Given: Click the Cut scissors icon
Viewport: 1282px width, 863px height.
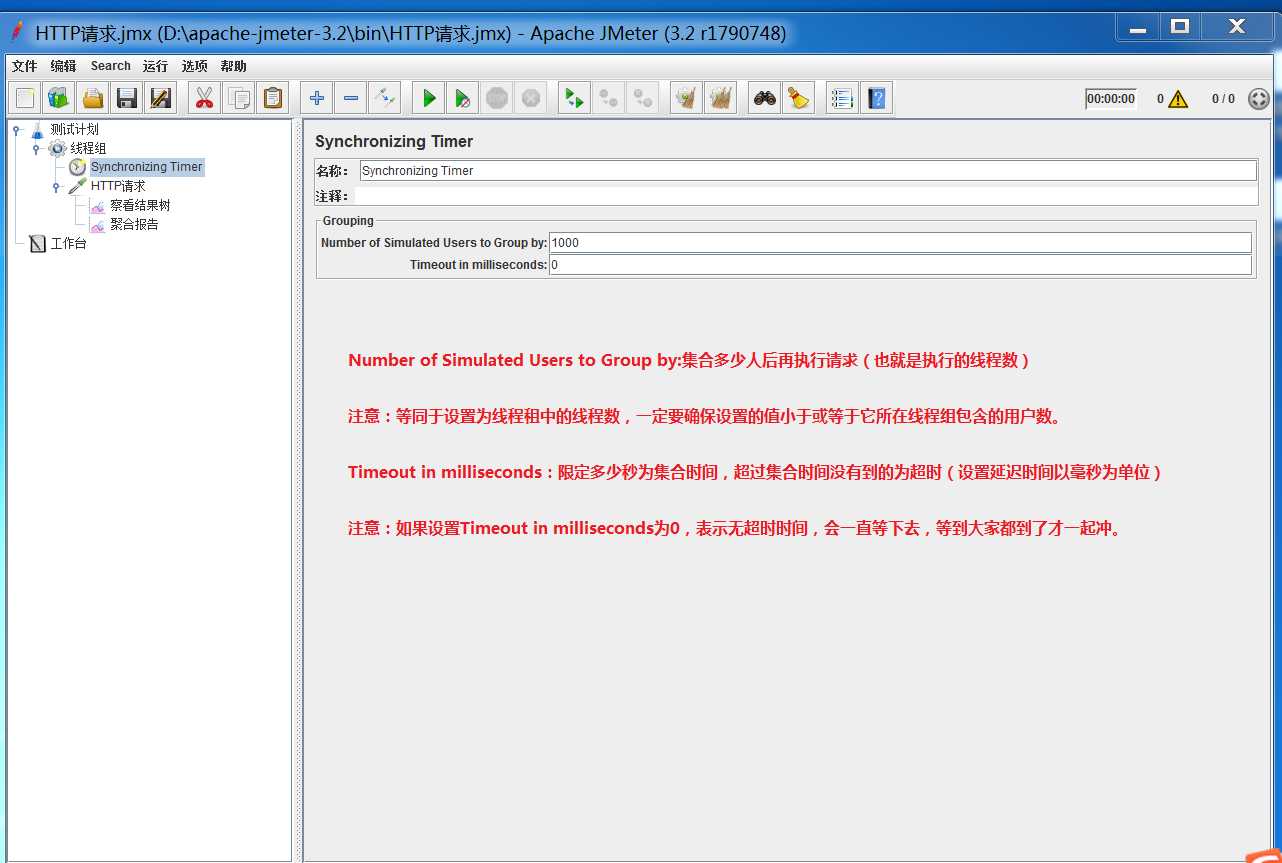Looking at the screenshot, I should coord(204,98).
